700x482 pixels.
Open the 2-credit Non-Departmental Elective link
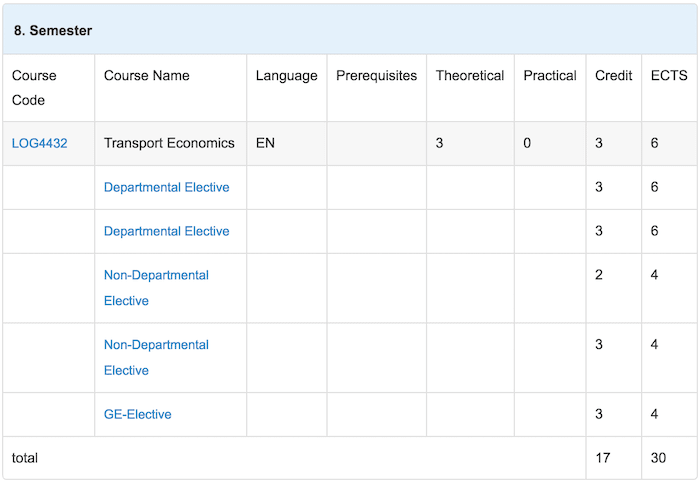tap(156, 288)
